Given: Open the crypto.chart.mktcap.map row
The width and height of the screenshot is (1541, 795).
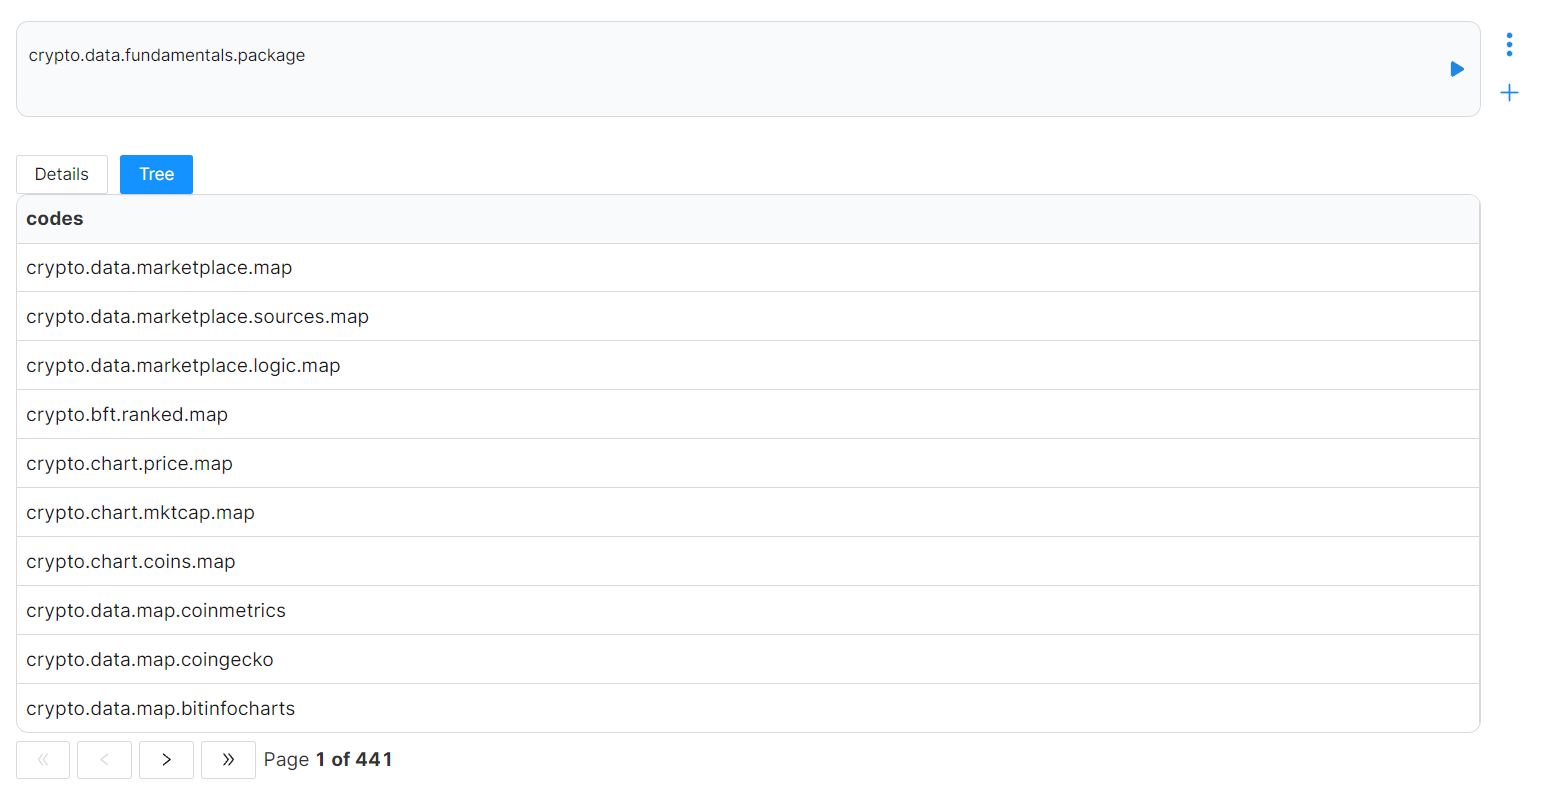Looking at the screenshot, I should pyautogui.click(x=748, y=513).
